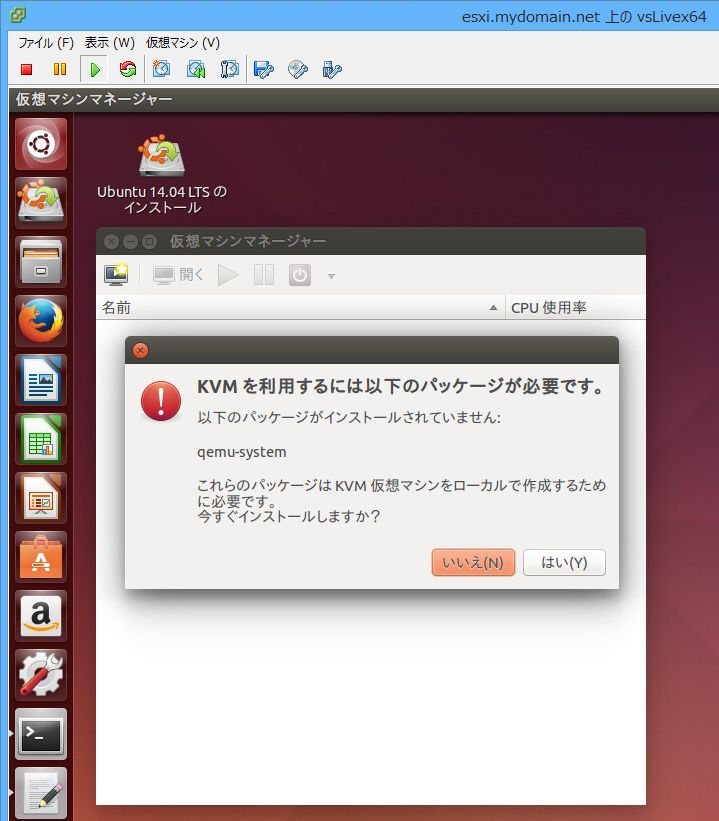Close the KVM package dialog
Screen dimensions: 719x821
pos(140,350)
